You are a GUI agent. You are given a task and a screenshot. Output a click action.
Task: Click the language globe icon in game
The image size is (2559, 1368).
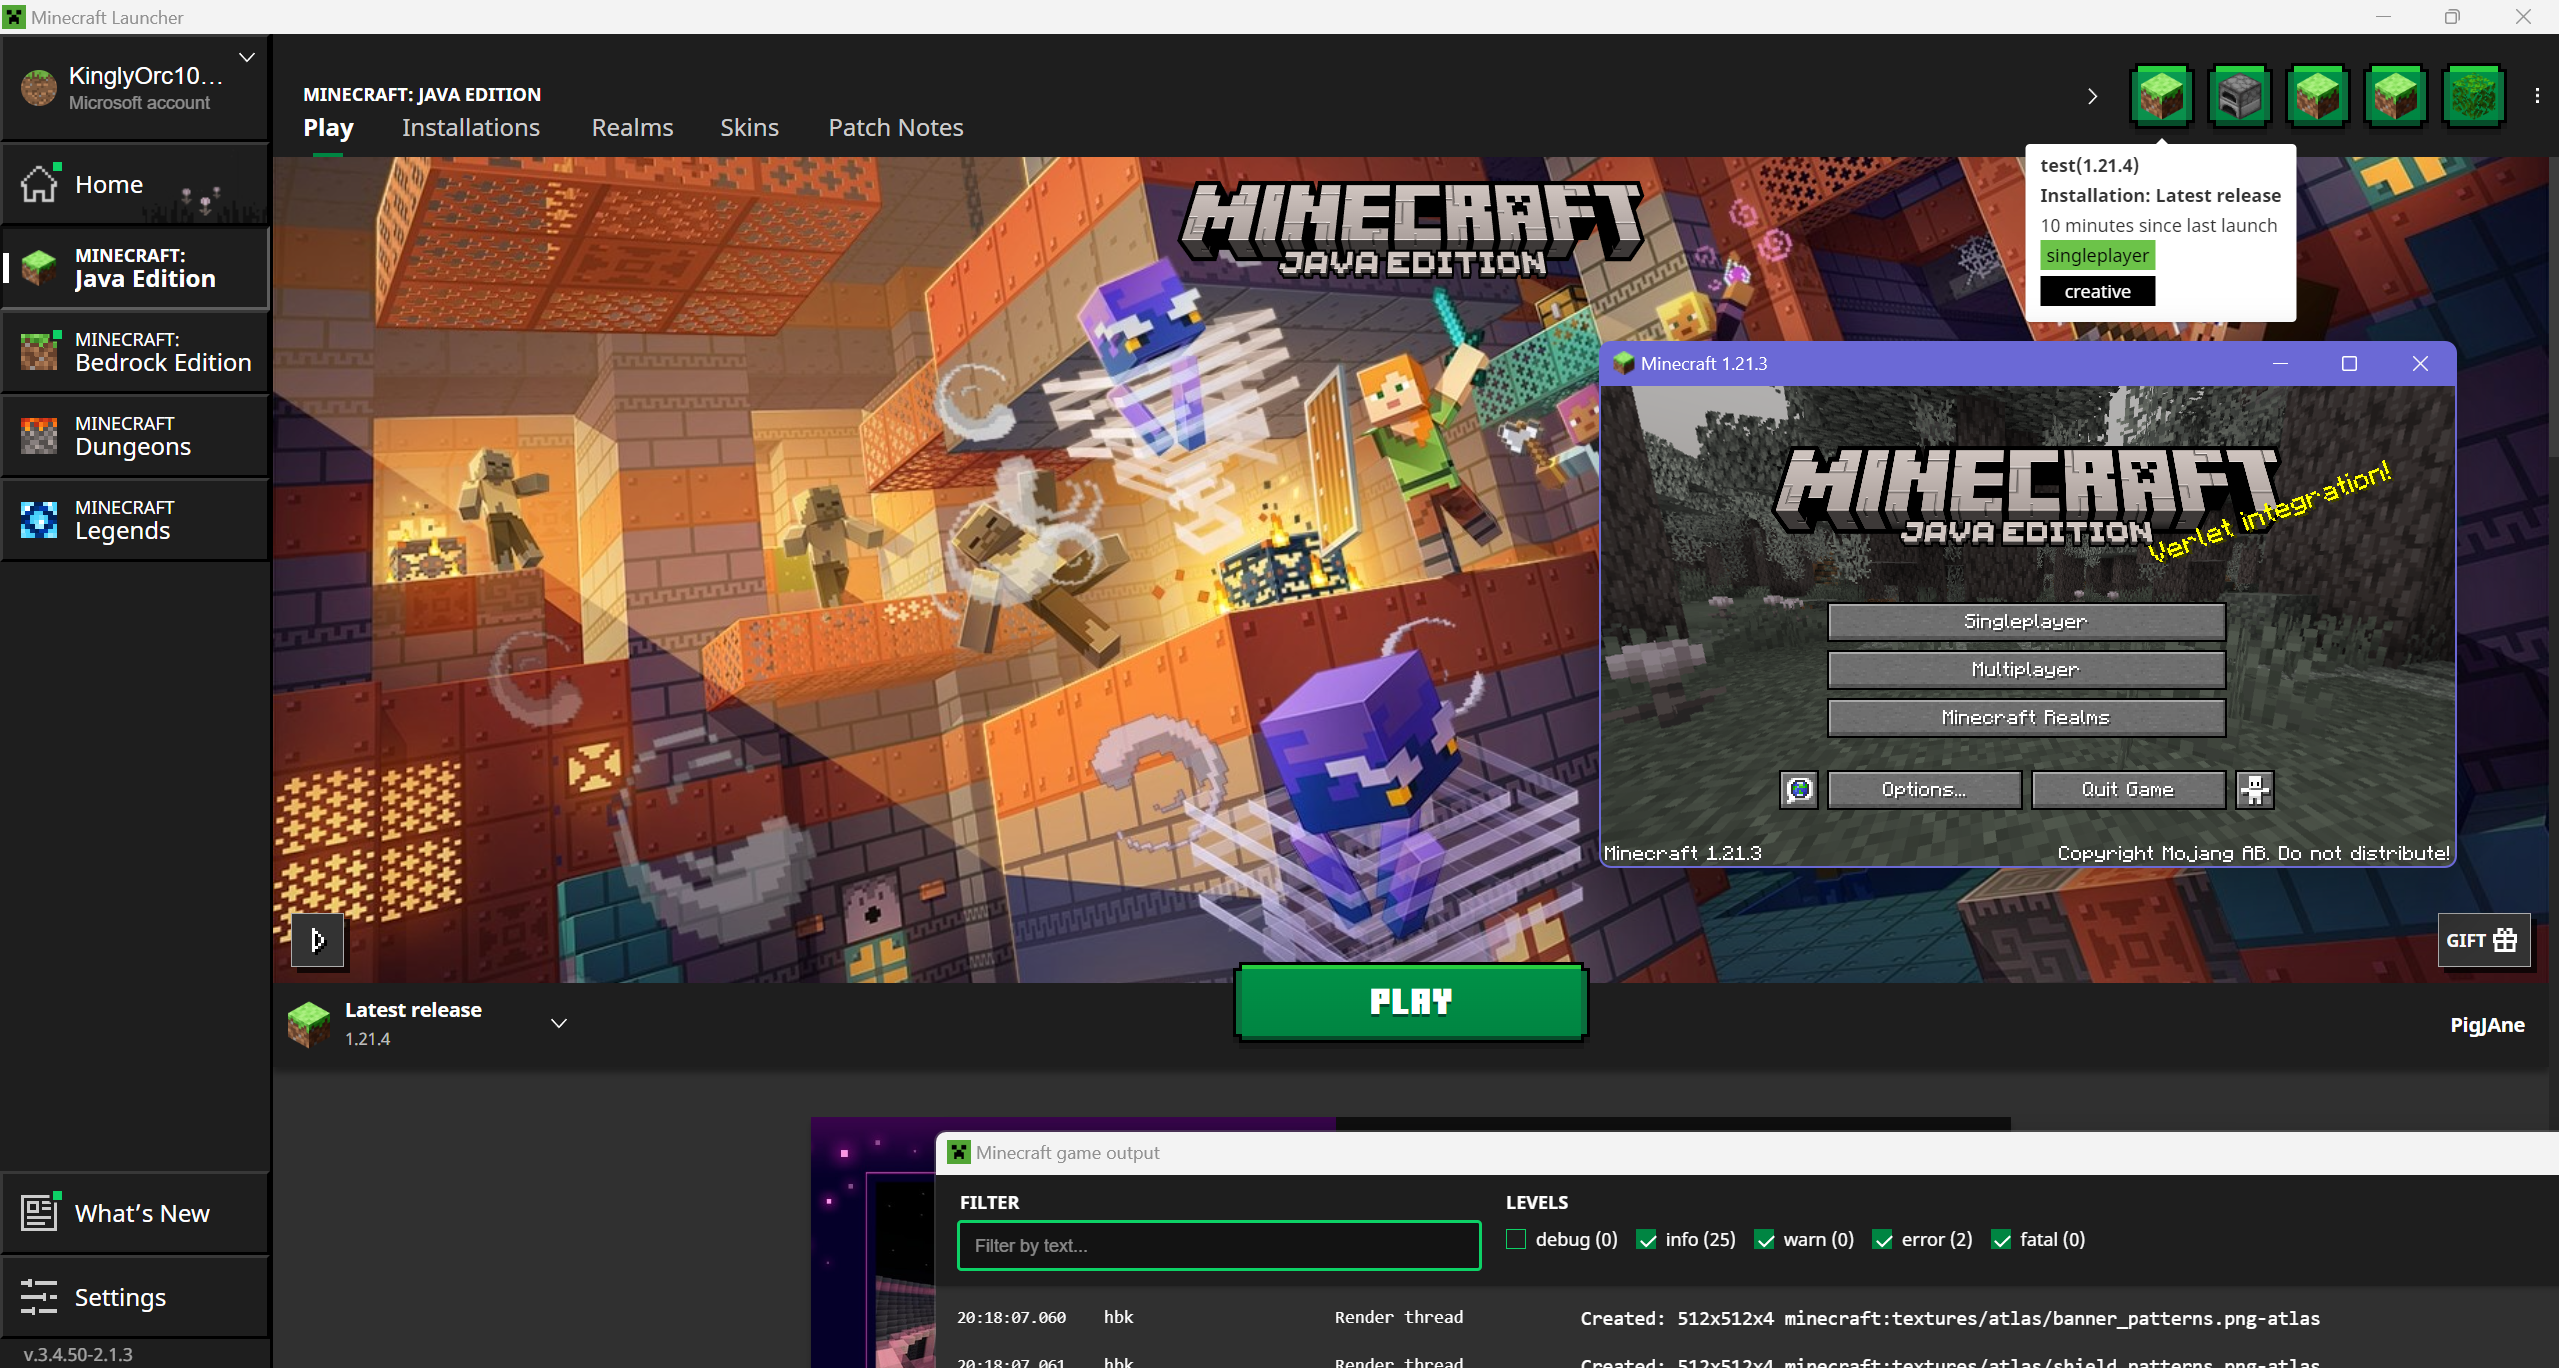point(1799,790)
